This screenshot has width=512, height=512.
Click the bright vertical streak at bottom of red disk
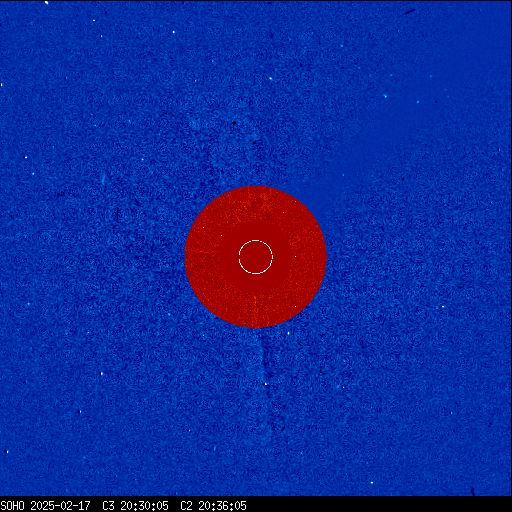coord(256,310)
